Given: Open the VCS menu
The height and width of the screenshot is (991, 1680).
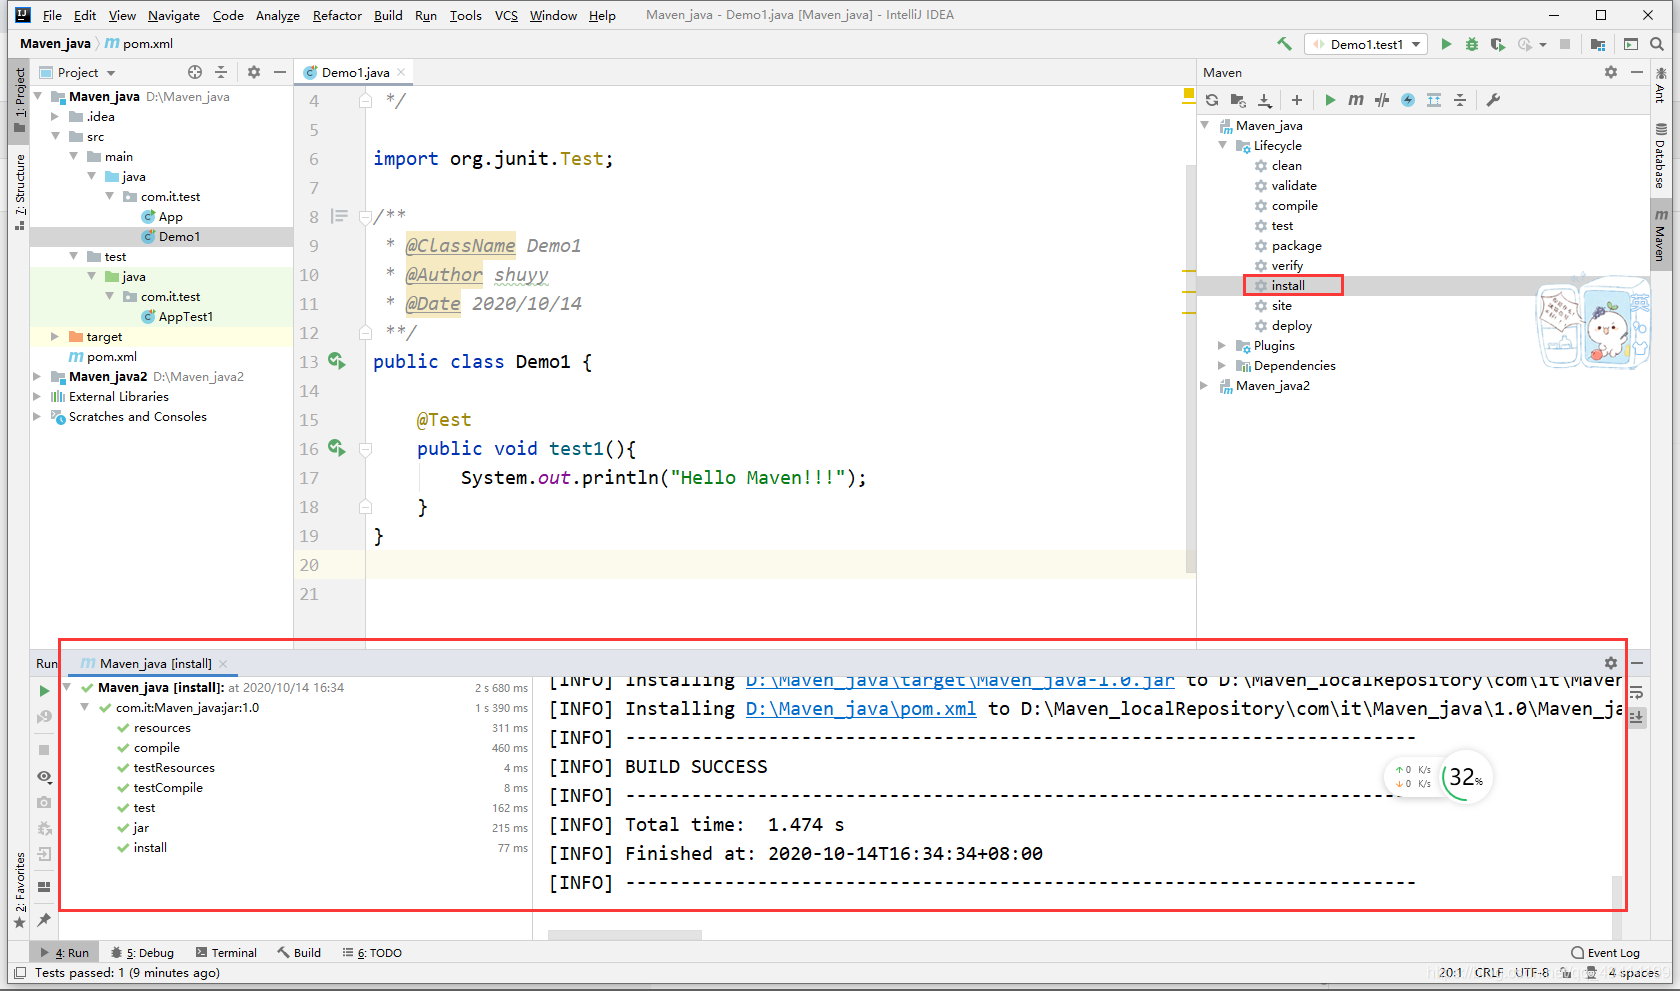Looking at the screenshot, I should click(x=506, y=15).
